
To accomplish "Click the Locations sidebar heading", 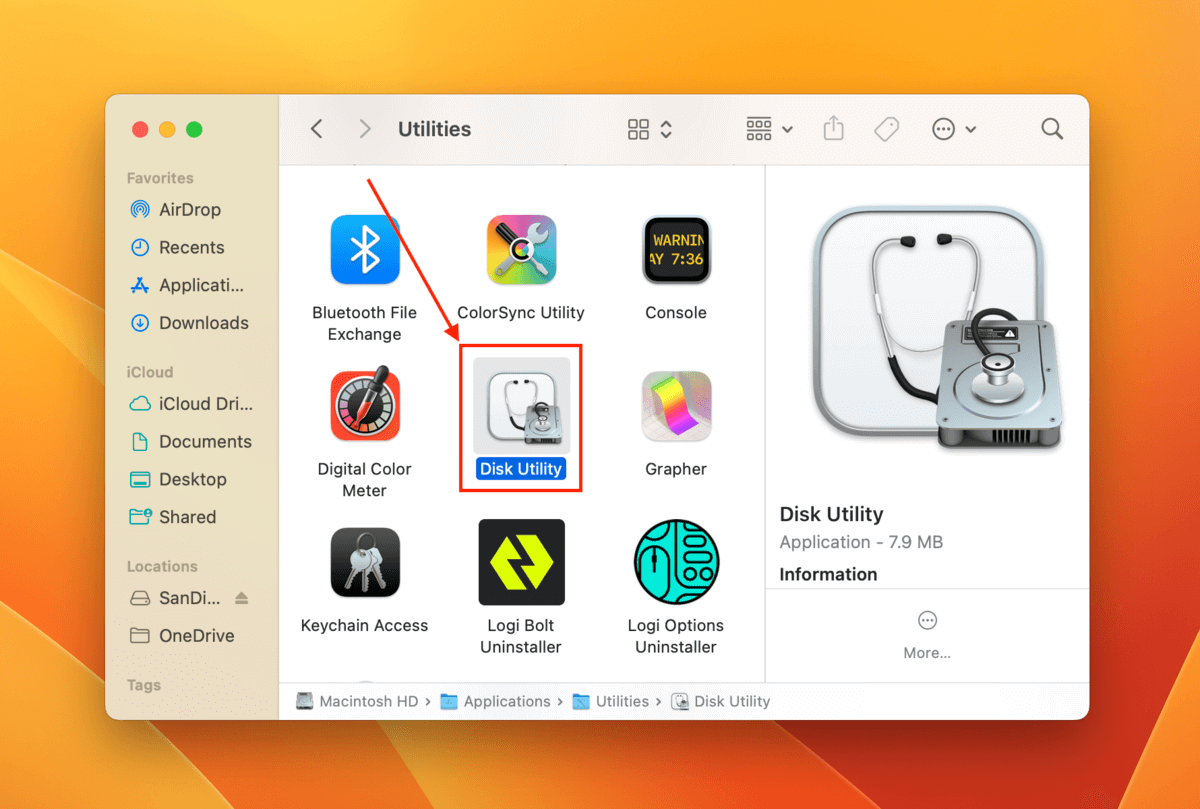I will pyautogui.click(x=162, y=566).
